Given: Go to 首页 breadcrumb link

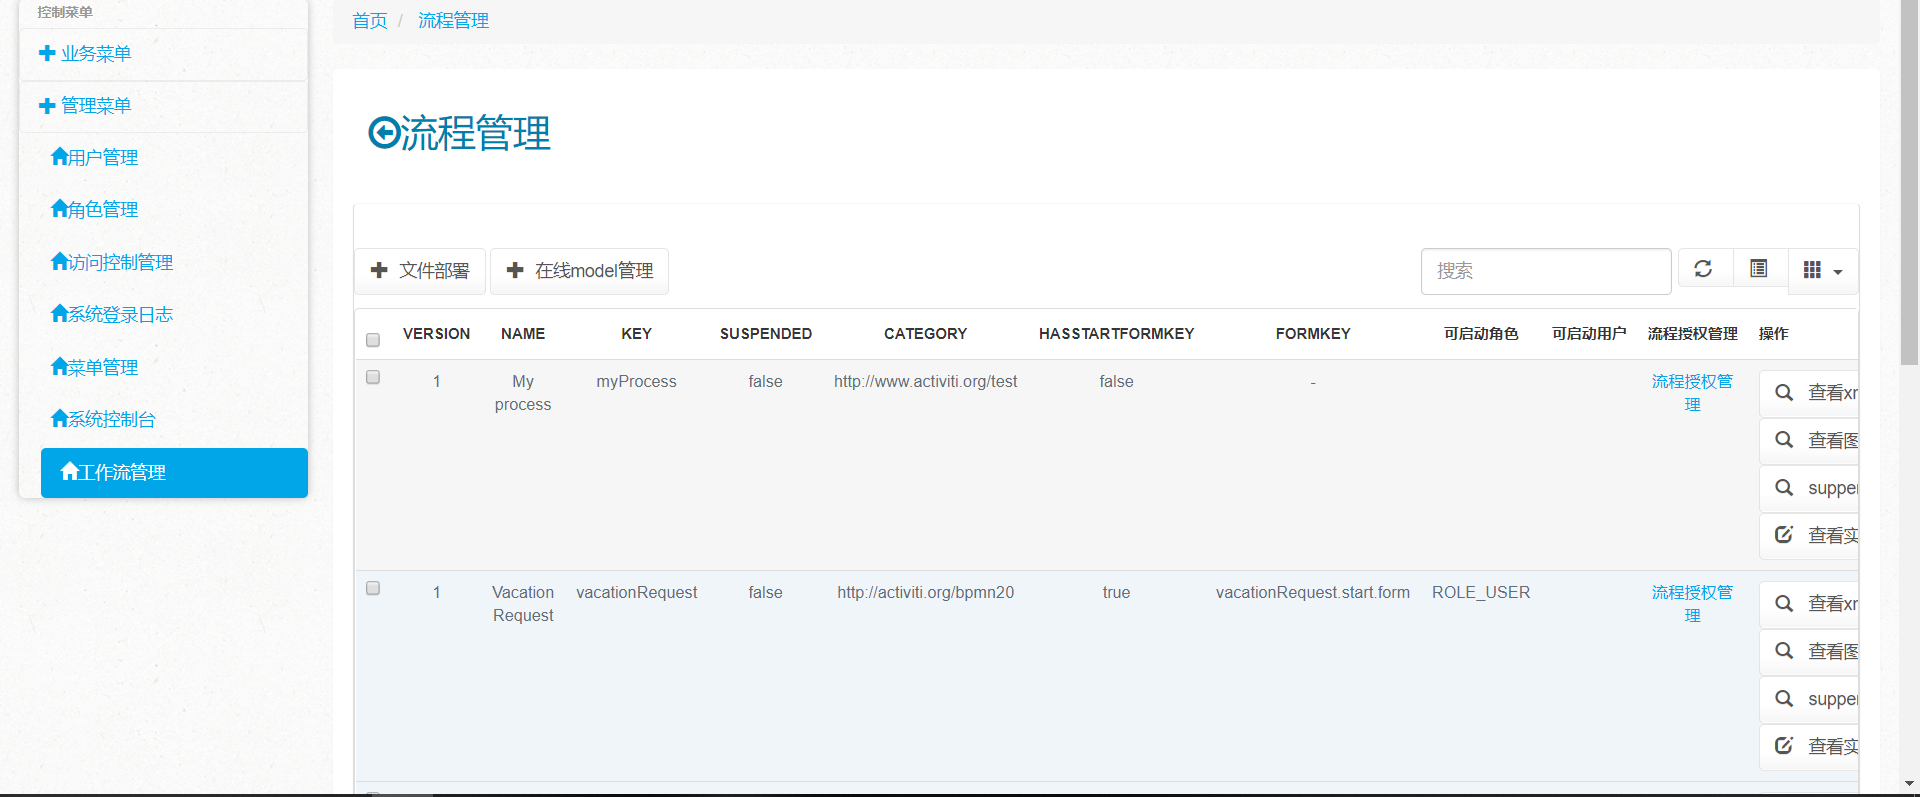Looking at the screenshot, I should tap(370, 21).
